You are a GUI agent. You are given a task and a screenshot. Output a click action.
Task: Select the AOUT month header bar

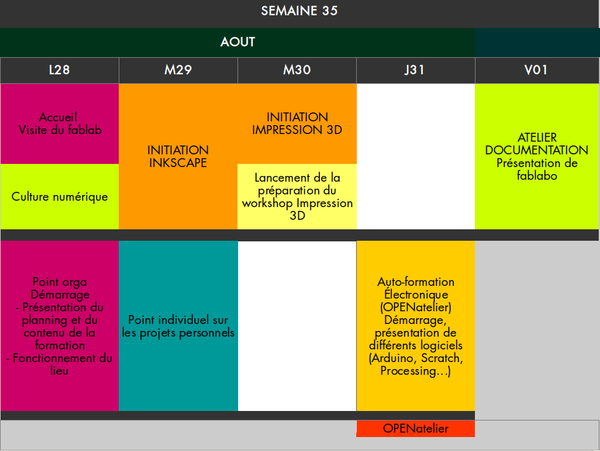[238, 42]
